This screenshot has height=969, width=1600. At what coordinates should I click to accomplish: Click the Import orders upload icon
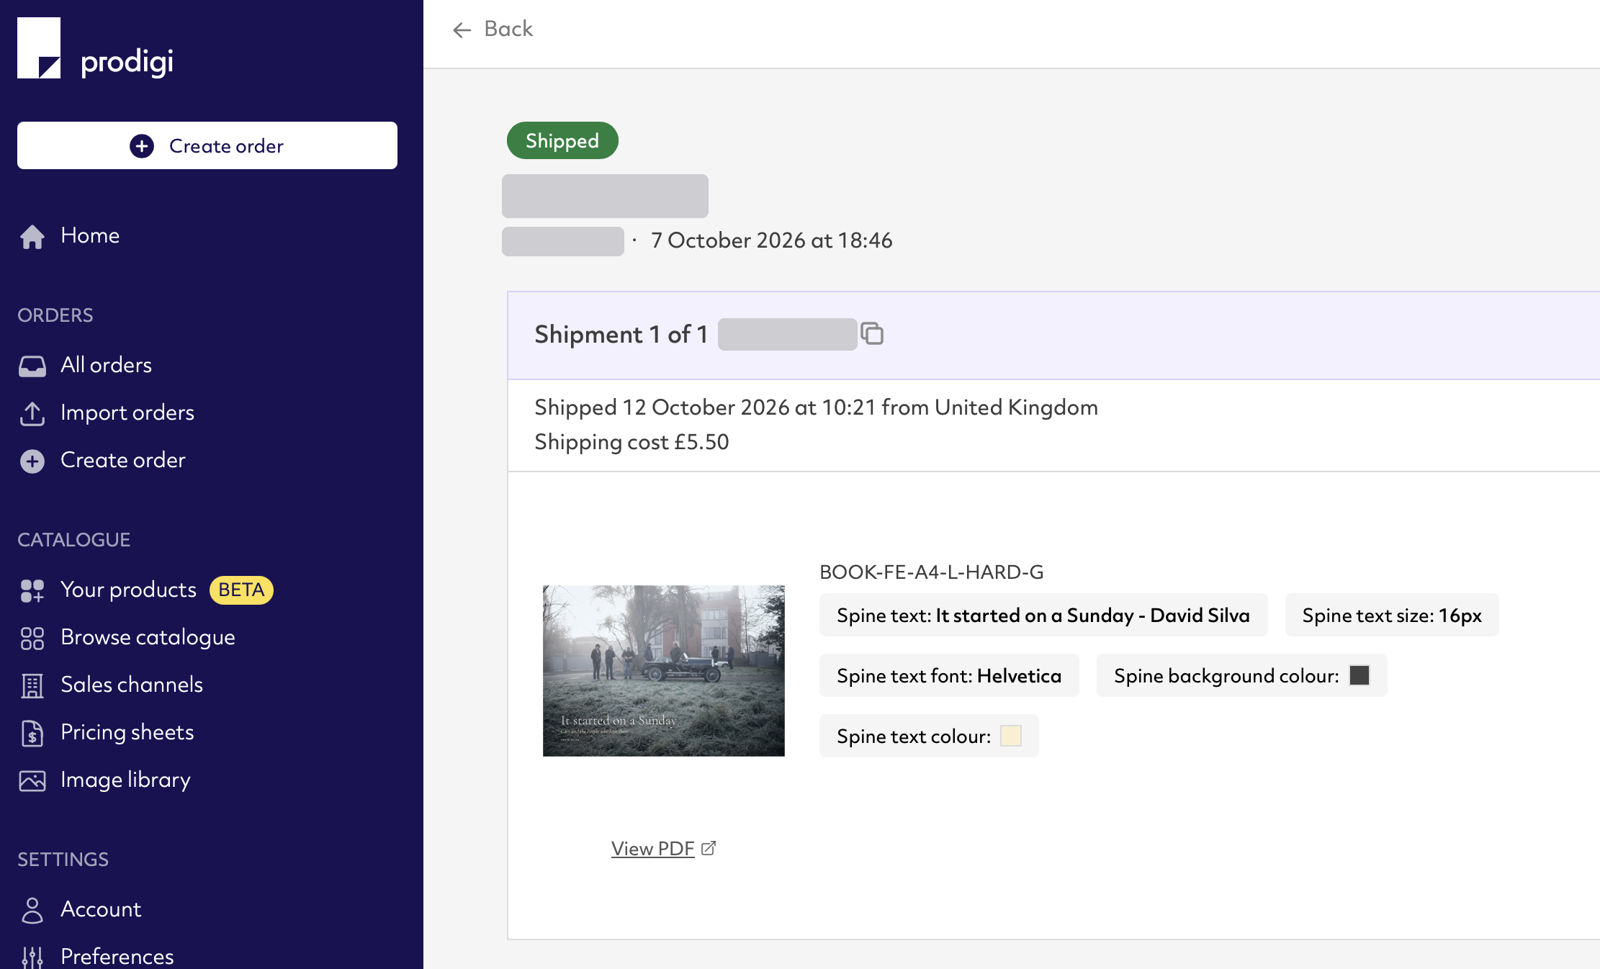click(x=32, y=413)
